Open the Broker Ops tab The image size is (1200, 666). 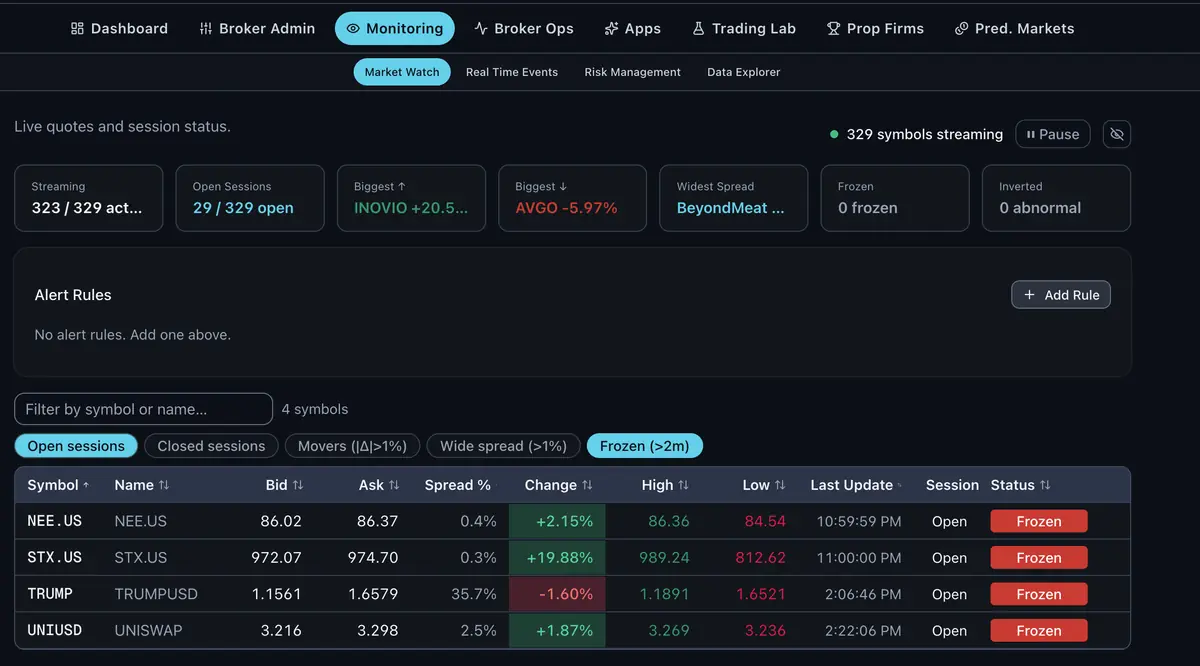point(524,28)
